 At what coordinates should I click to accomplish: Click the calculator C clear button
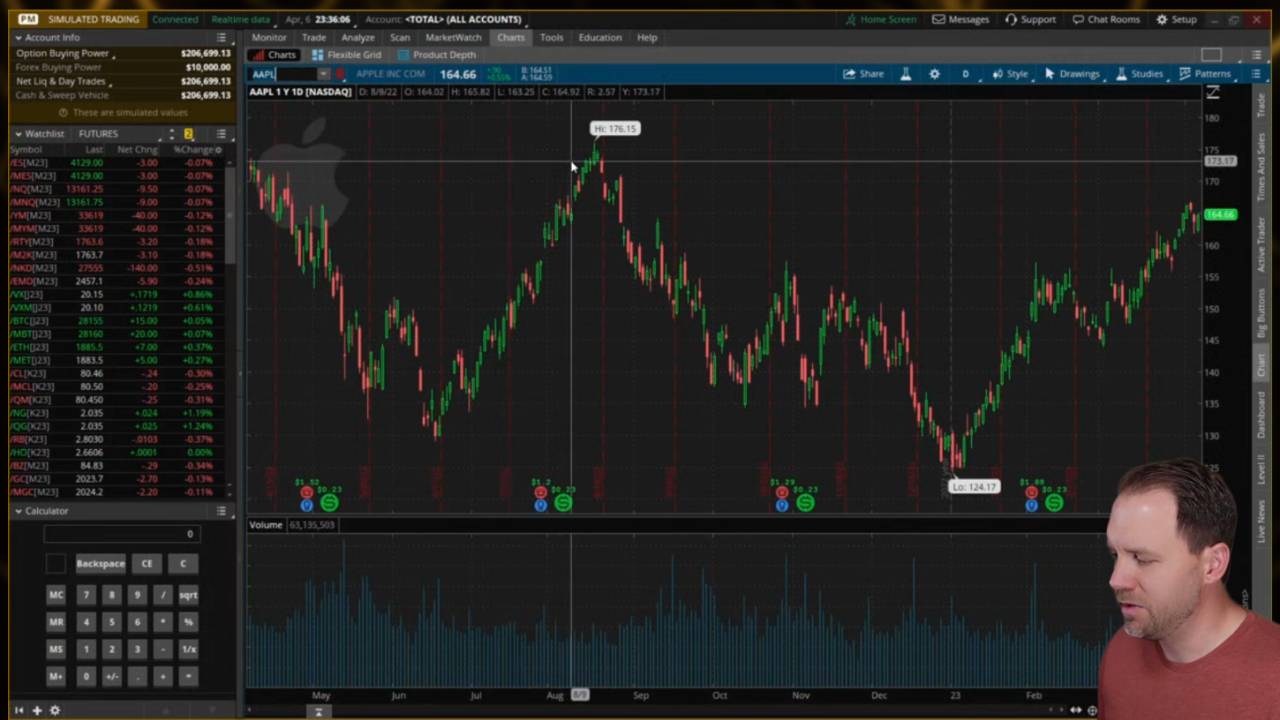tap(183, 564)
